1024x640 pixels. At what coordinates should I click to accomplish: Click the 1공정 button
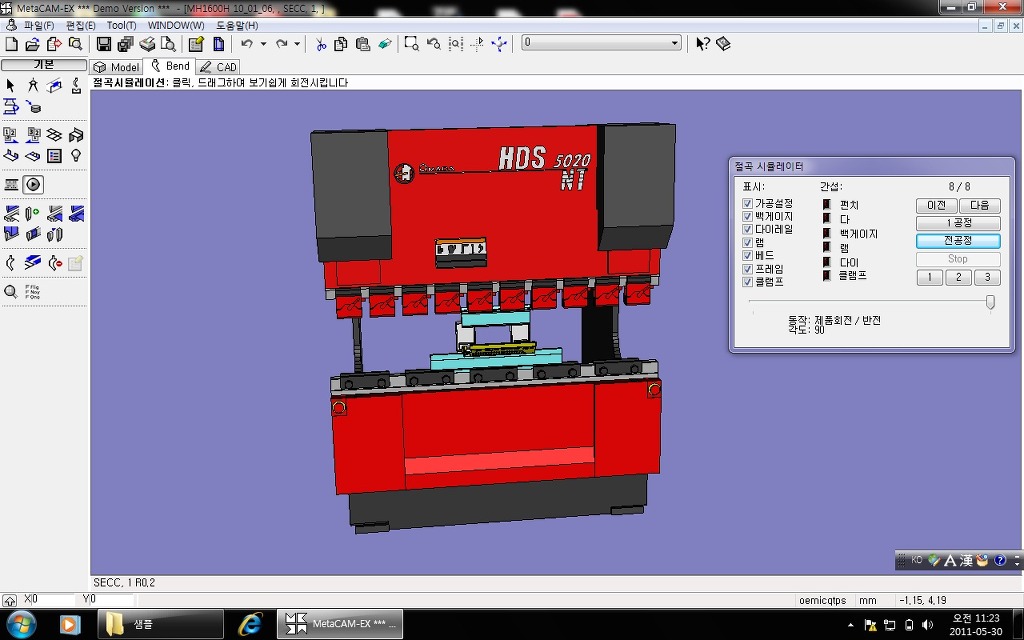(x=958, y=223)
